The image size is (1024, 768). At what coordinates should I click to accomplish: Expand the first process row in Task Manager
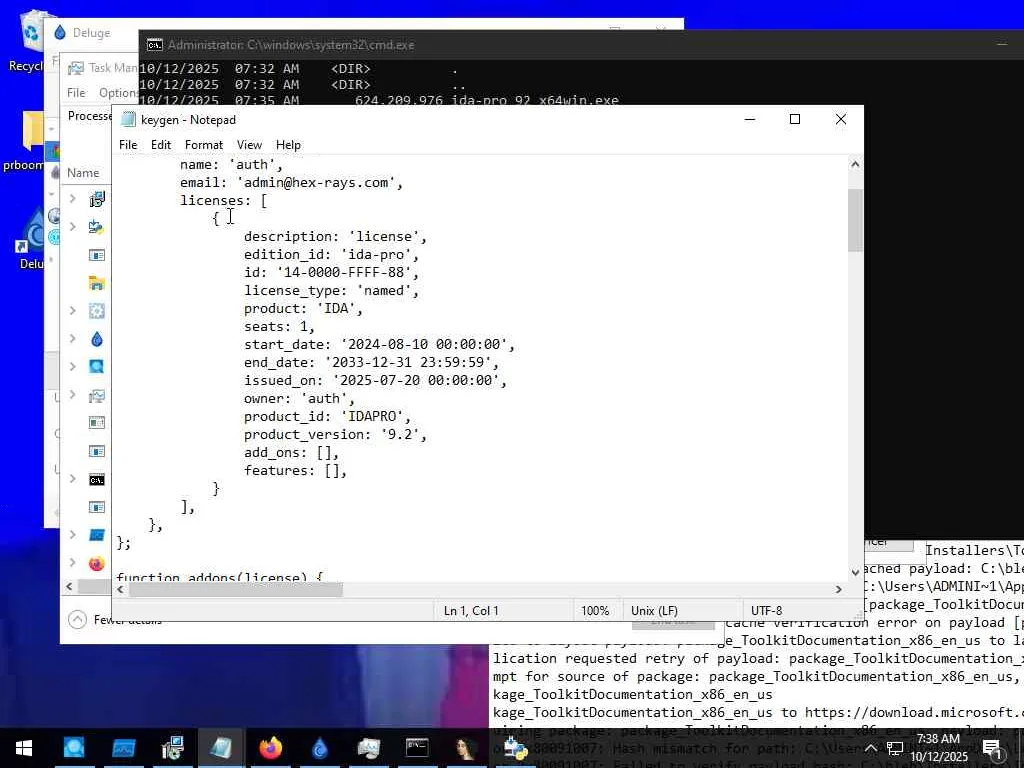[x=72, y=198]
